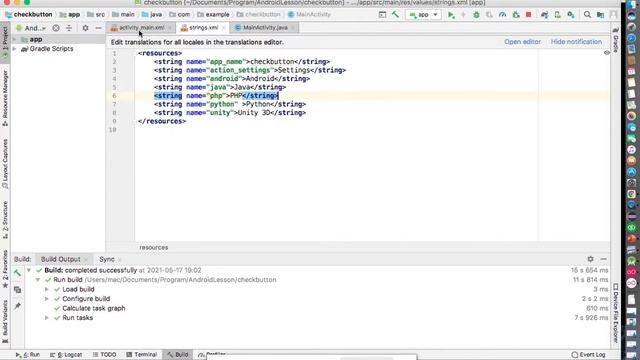This screenshot has height=360, width=640.
Task: Attach debugger to Android process icon
Action: (516, 15)
